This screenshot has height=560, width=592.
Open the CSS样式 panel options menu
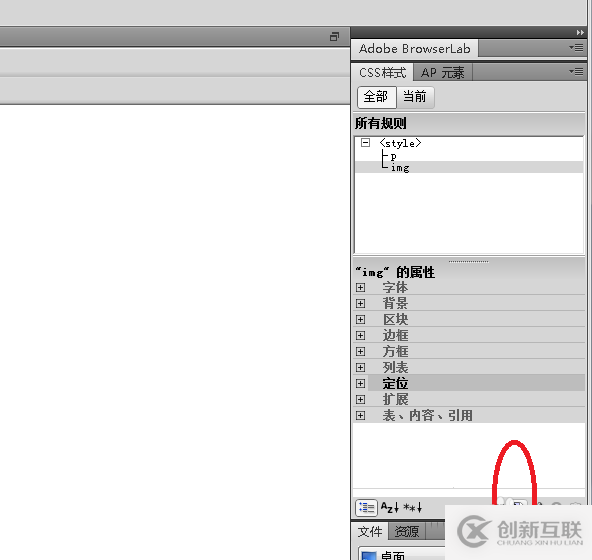coord(576,71)
